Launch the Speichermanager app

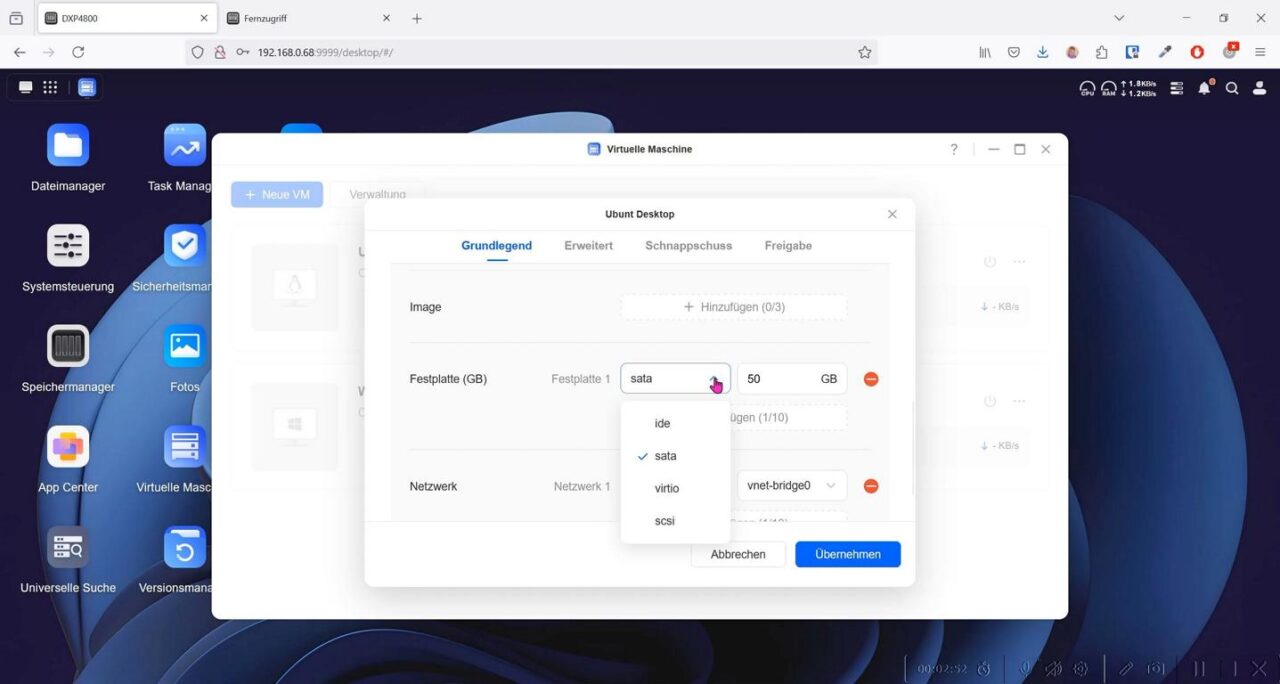[68, 347]
